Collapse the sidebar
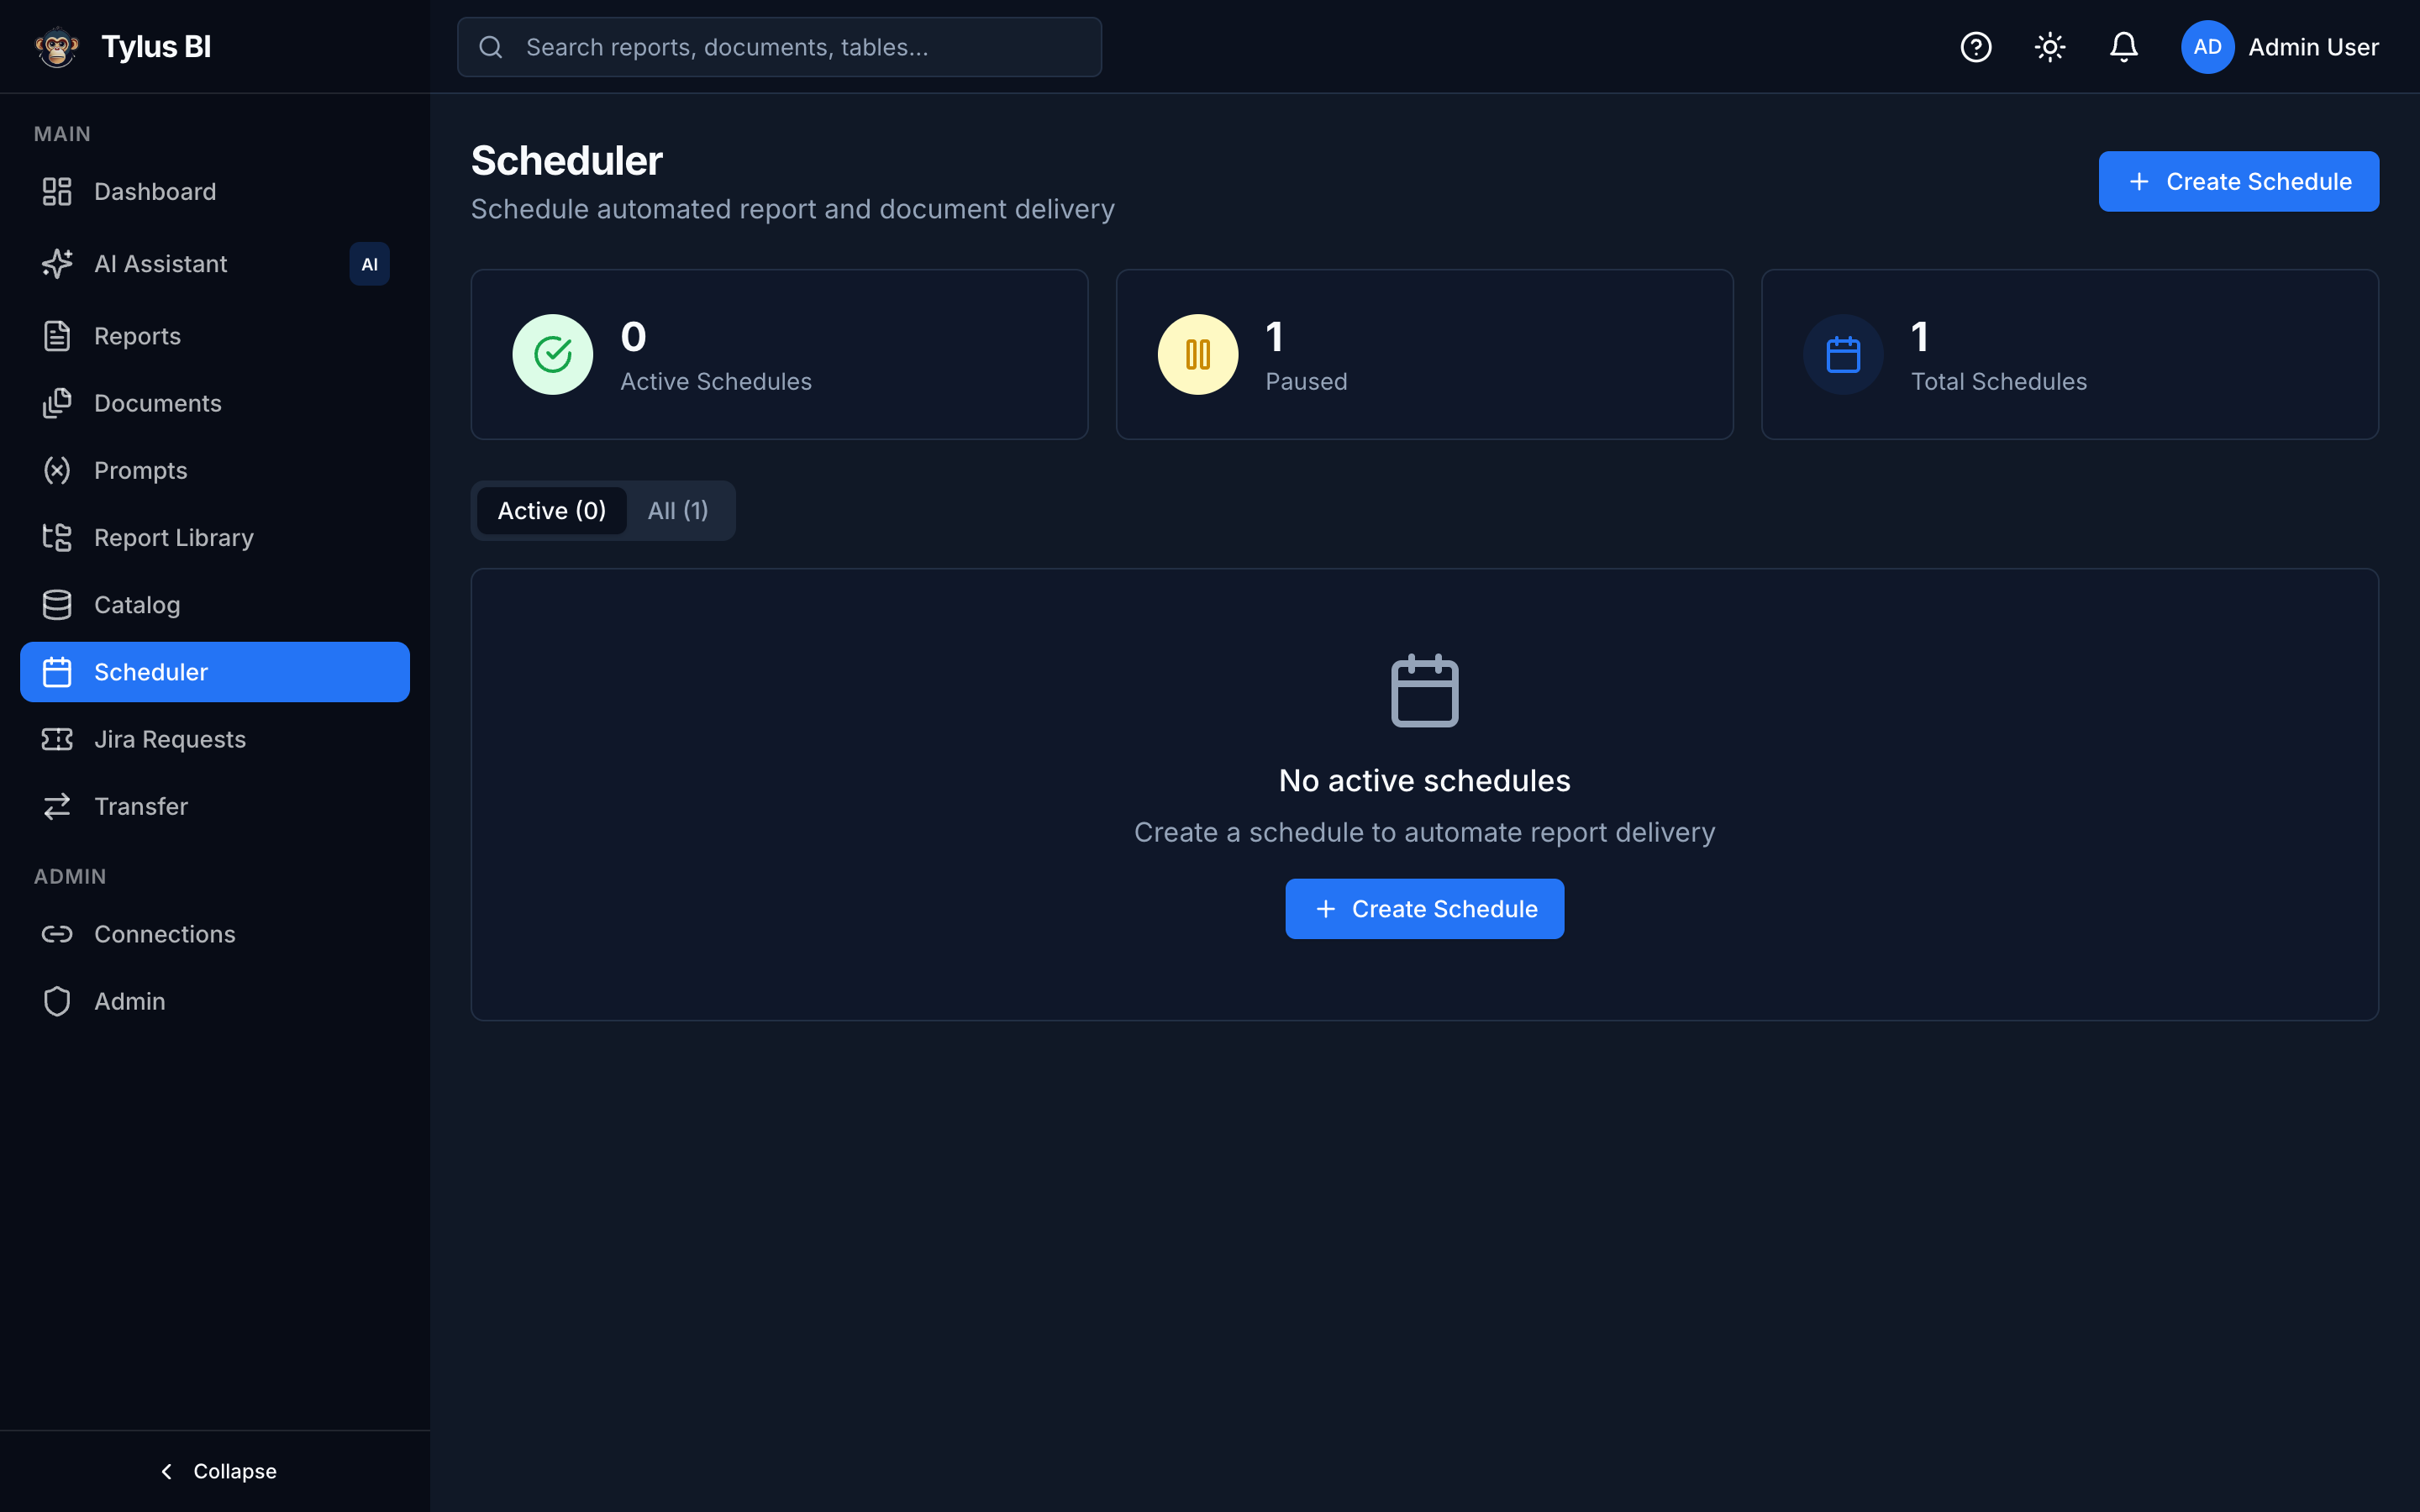The height and width of the screenshot is (1512, 2420). (217, 1471)
